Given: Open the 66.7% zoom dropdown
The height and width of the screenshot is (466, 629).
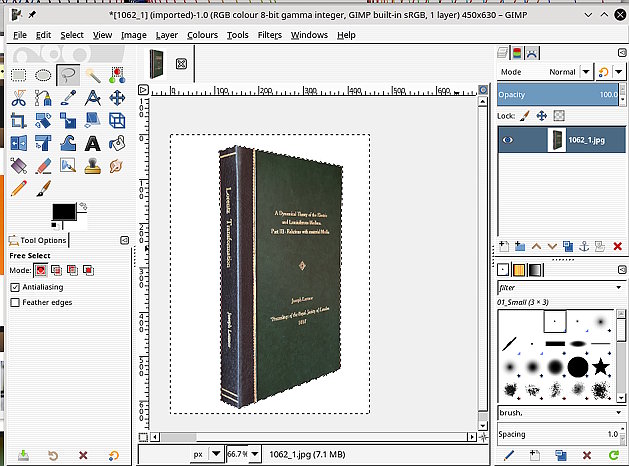Looking at the screenshot, I should point(254,454).
